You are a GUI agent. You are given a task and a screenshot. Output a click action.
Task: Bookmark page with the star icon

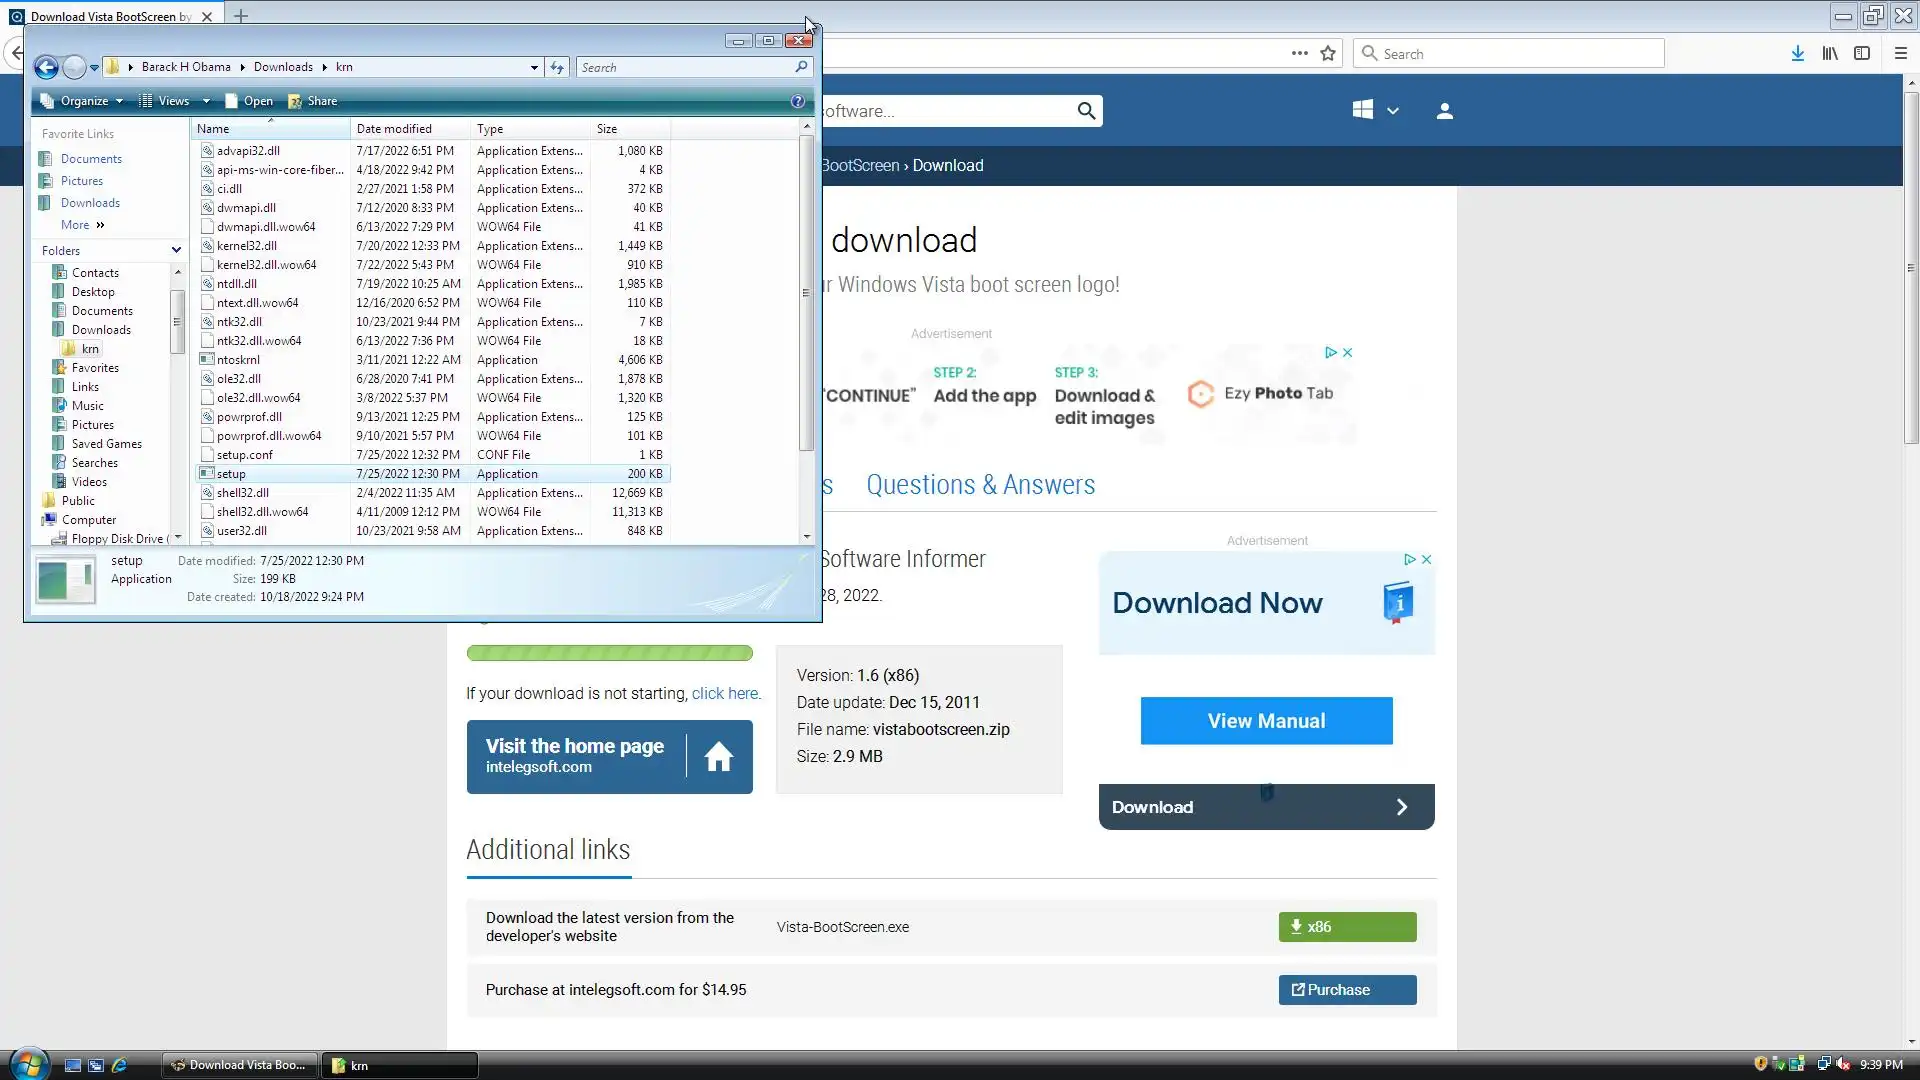coord(1328,54)
